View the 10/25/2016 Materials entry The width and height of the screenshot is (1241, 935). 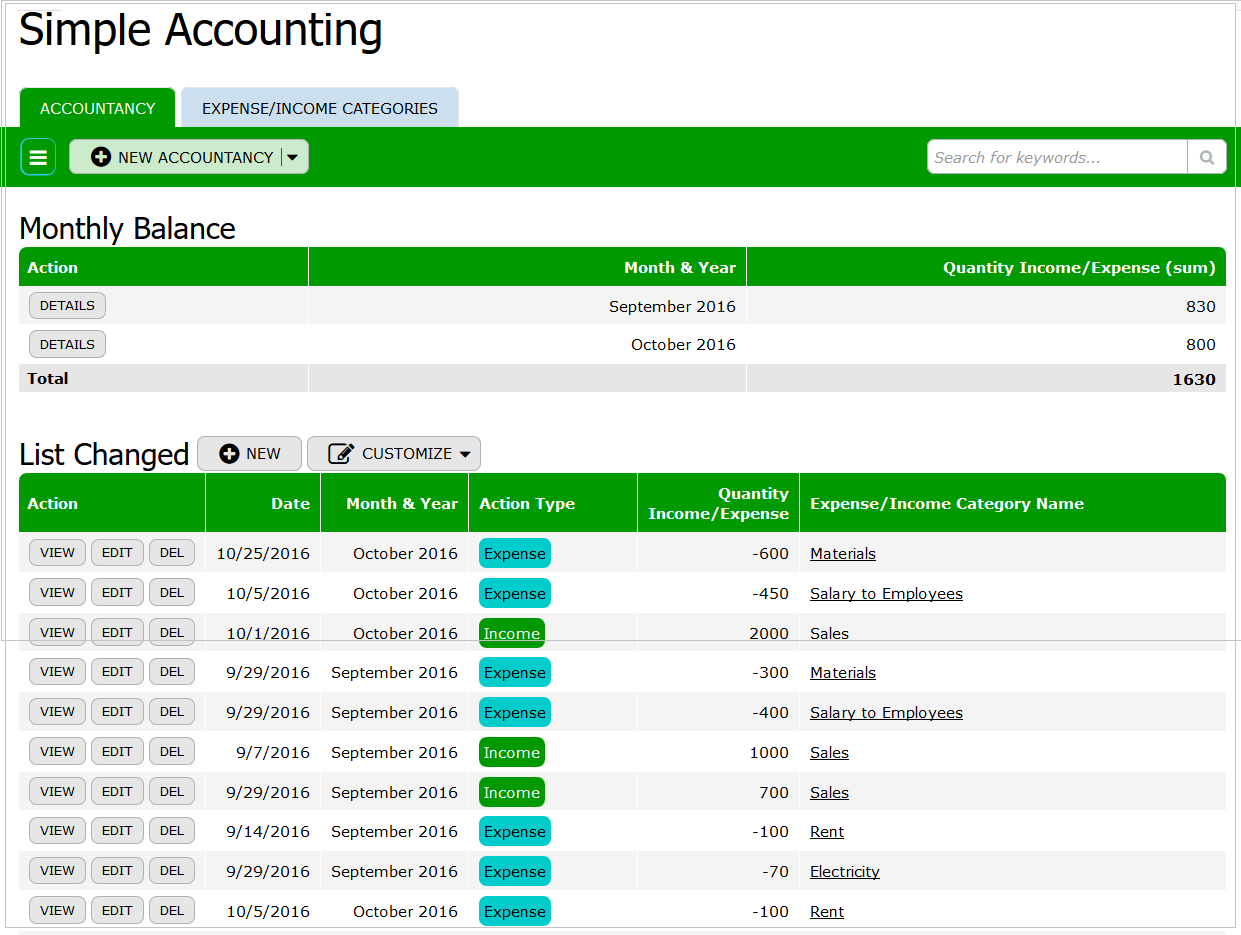click(x=57, y=553)
